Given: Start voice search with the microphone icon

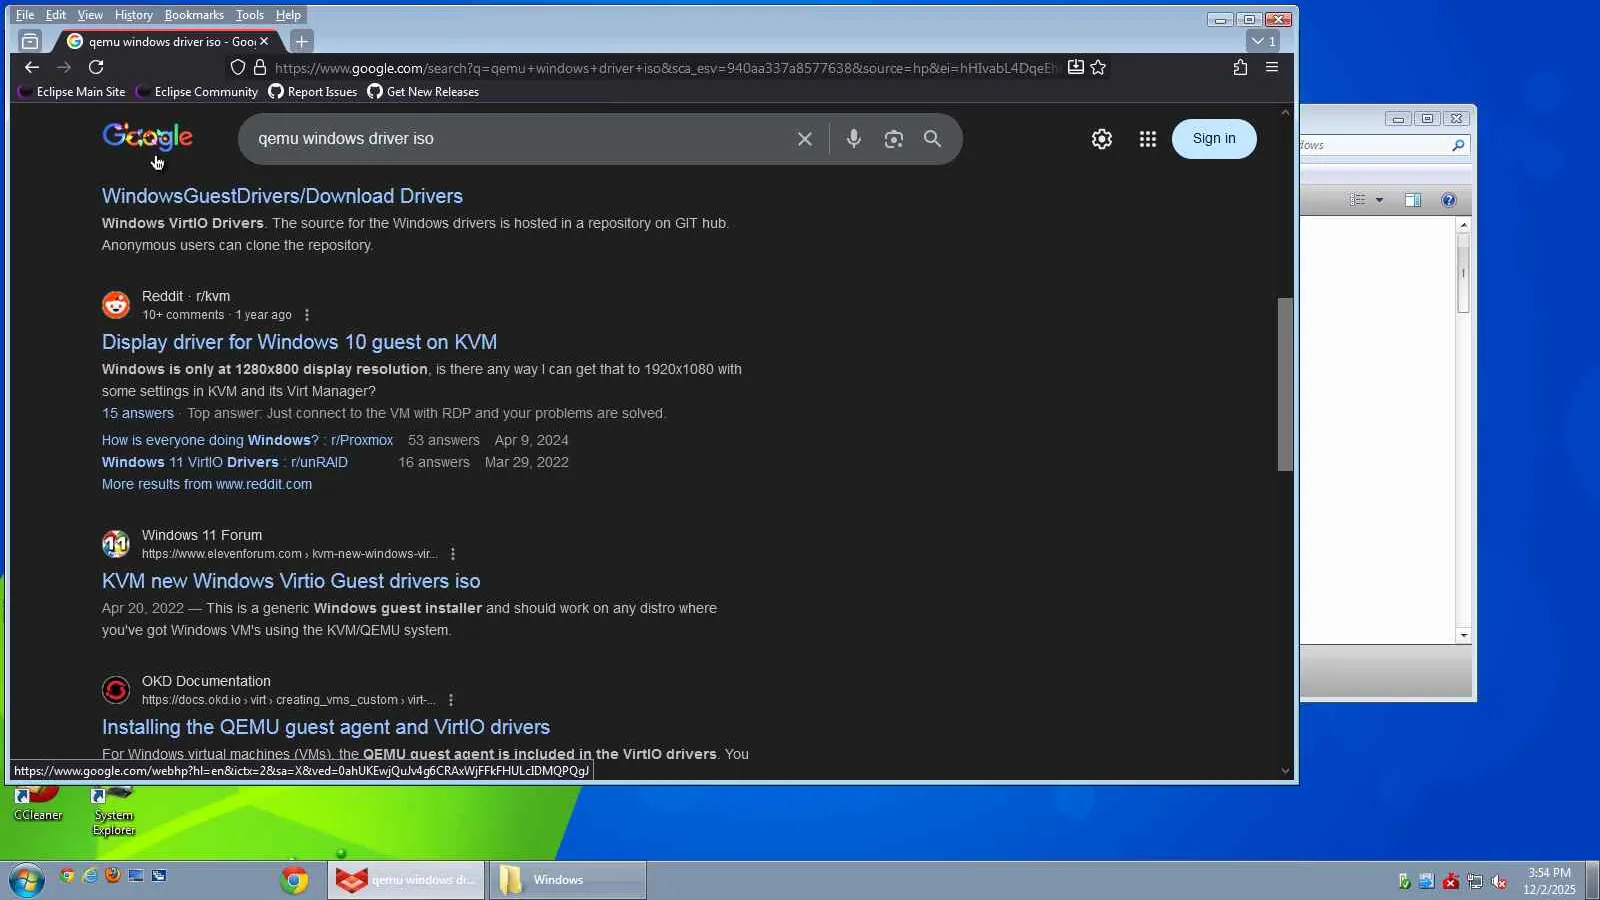Looking at the screenshot, I should (x=853, y=139).
